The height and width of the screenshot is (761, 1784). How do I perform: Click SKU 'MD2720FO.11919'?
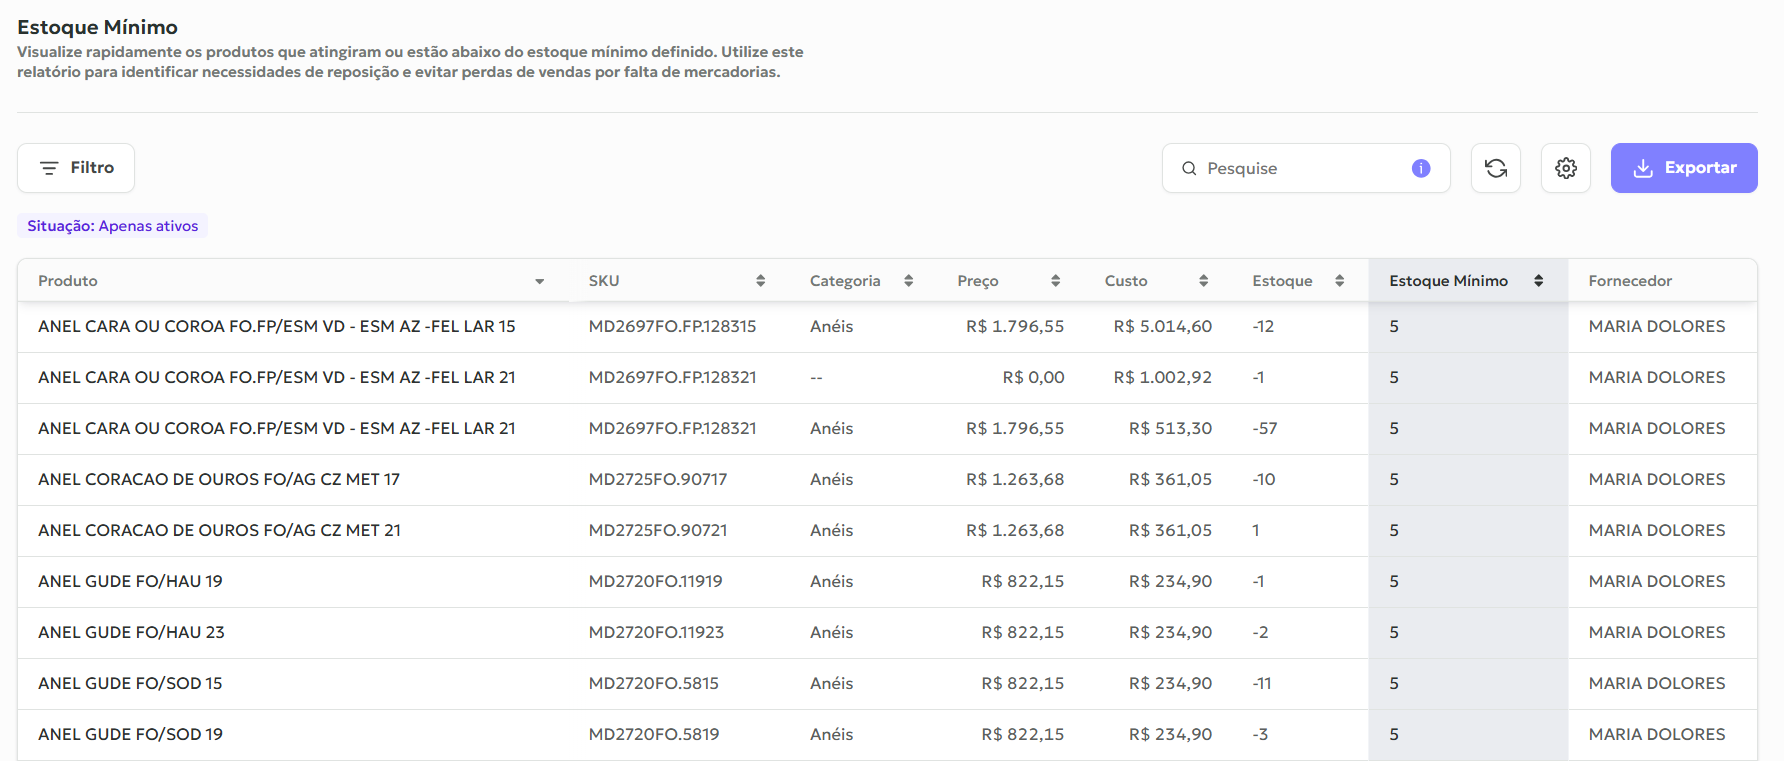point(655,581)
